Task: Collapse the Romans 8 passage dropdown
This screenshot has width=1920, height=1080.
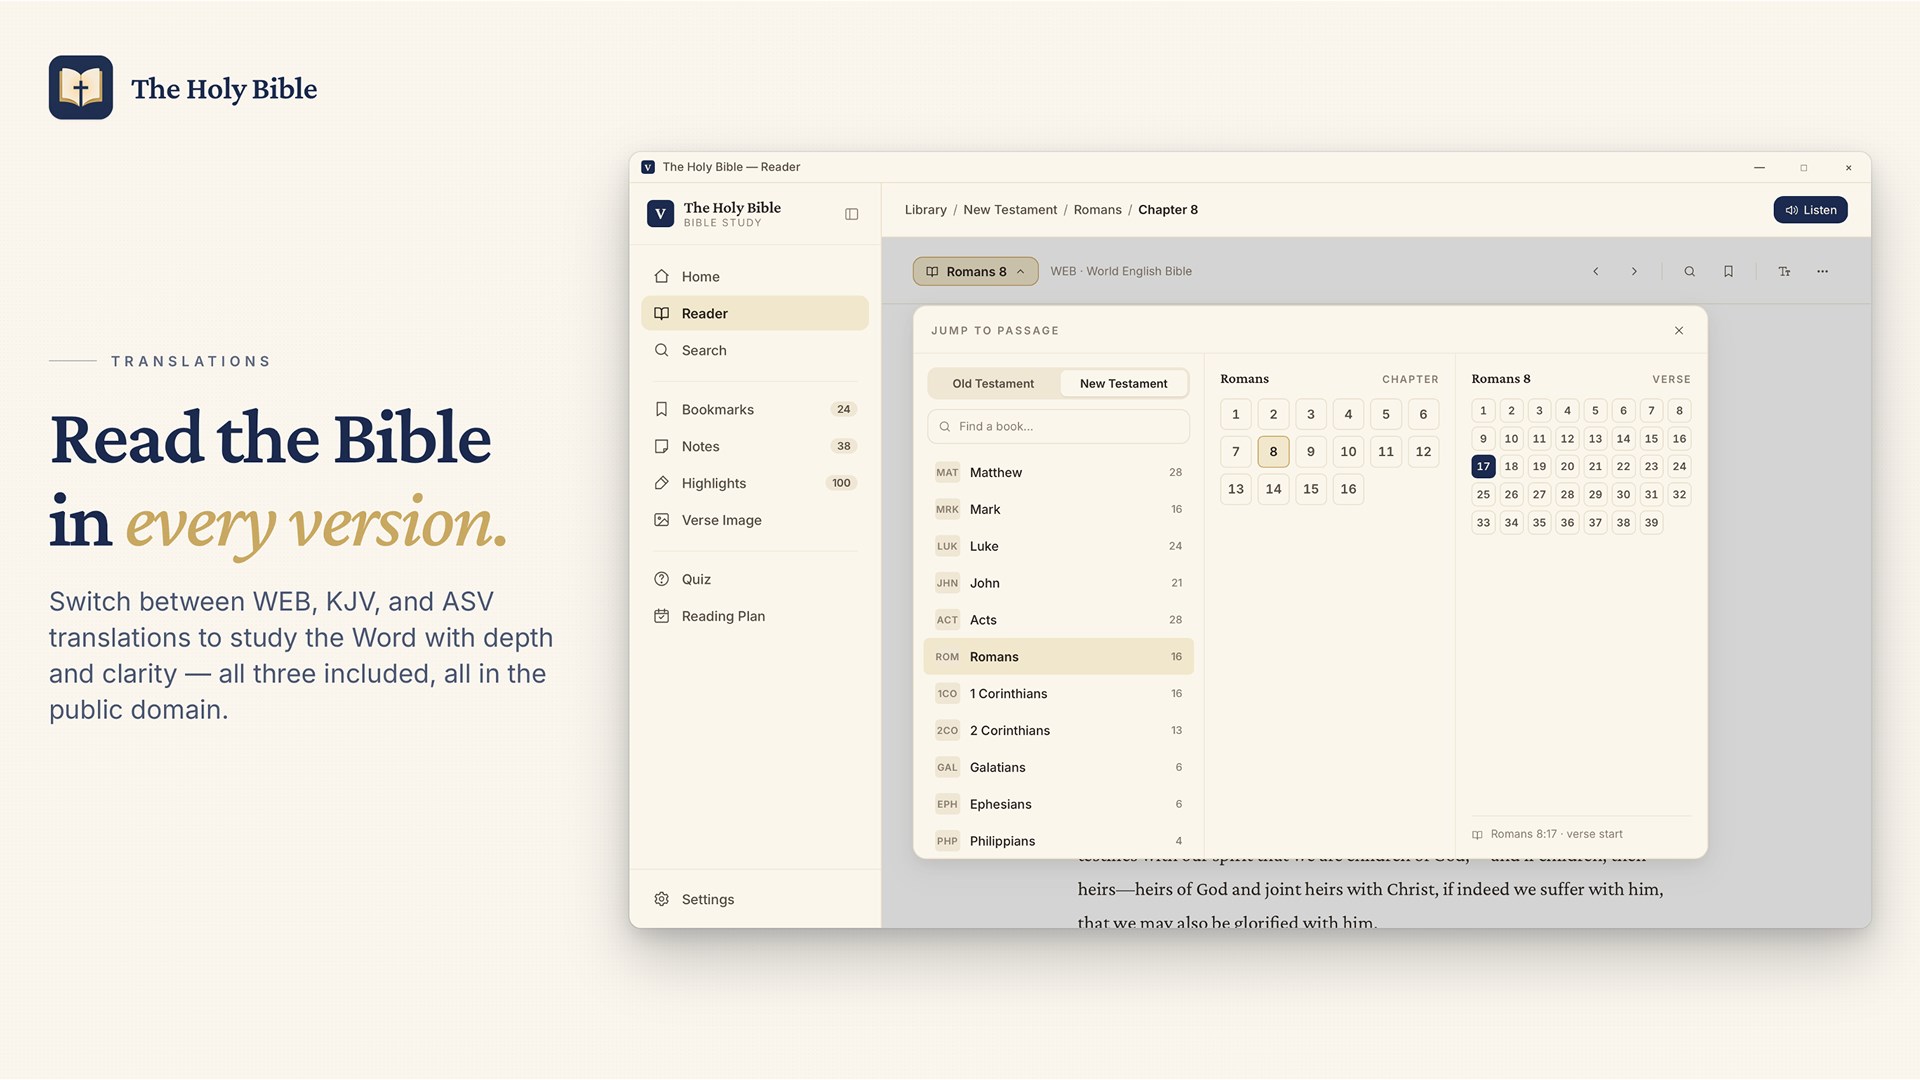Action: click(x=975, y=272)
